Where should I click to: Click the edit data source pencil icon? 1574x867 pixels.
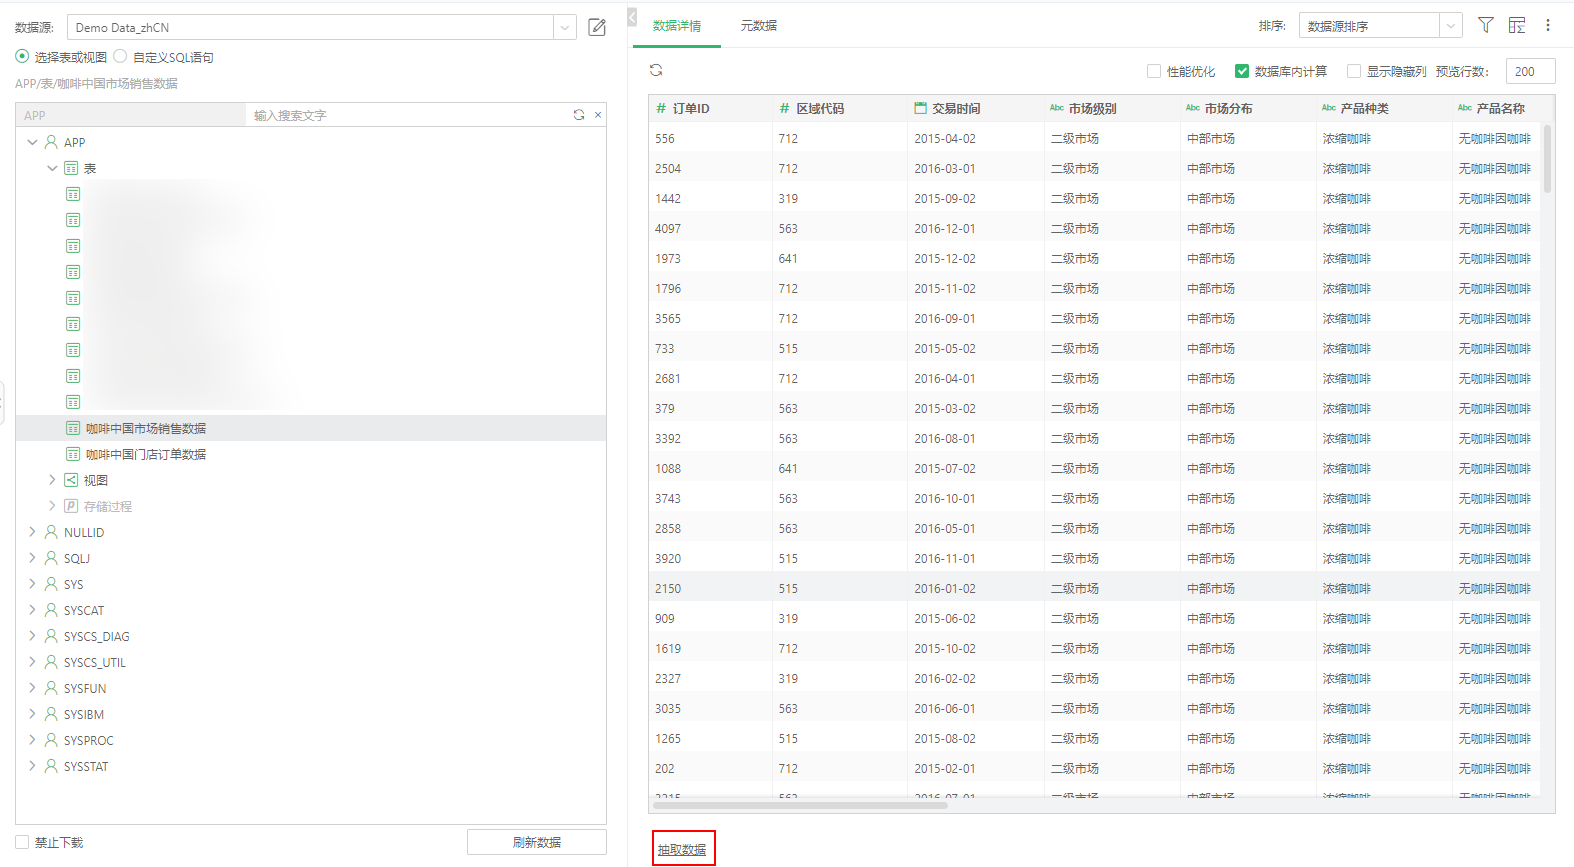[x=597, y=27]
